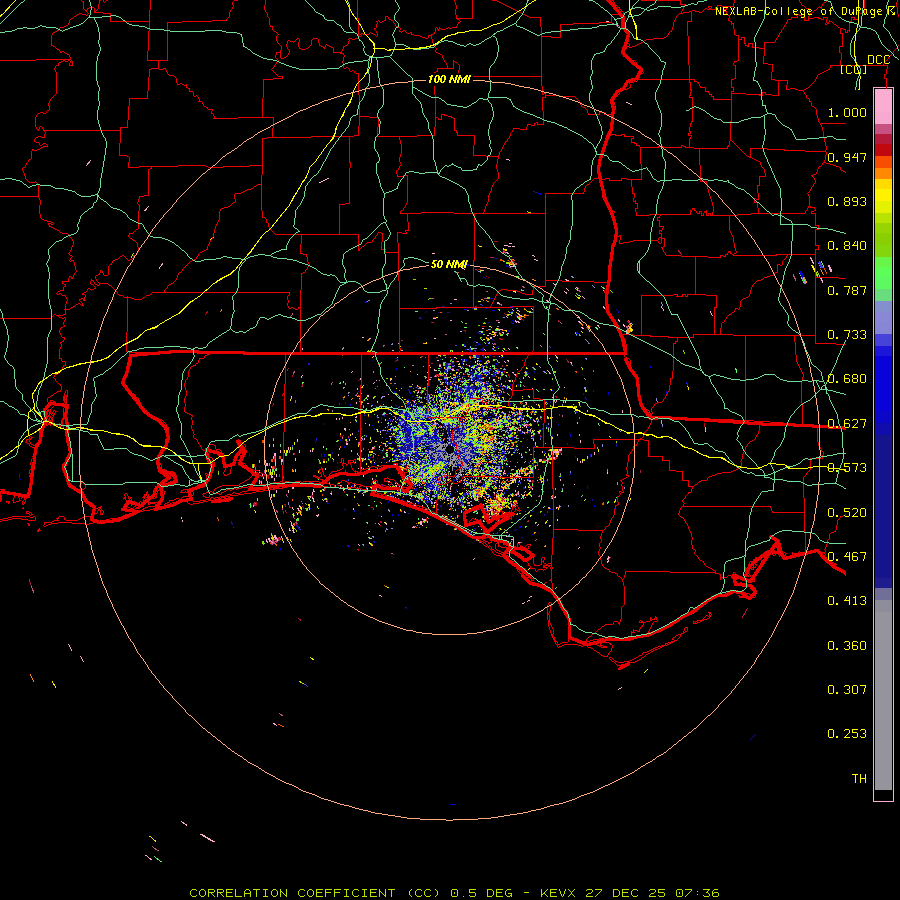Pick the gray segment of the color bar
Image resolution: width=900 pixels, height=900 pixels.
coord(883,695)
